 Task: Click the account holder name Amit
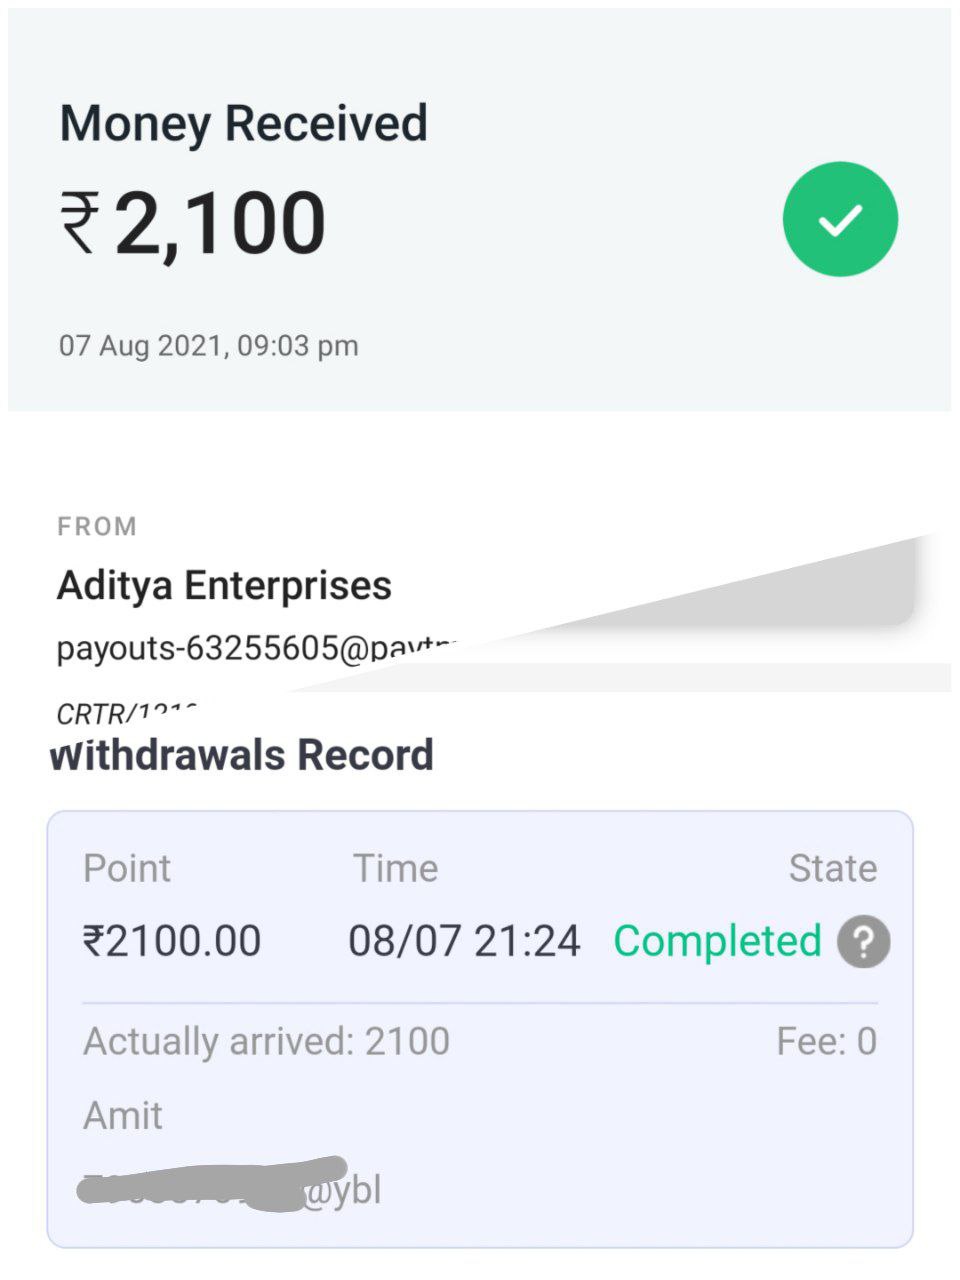point(122,1115)
